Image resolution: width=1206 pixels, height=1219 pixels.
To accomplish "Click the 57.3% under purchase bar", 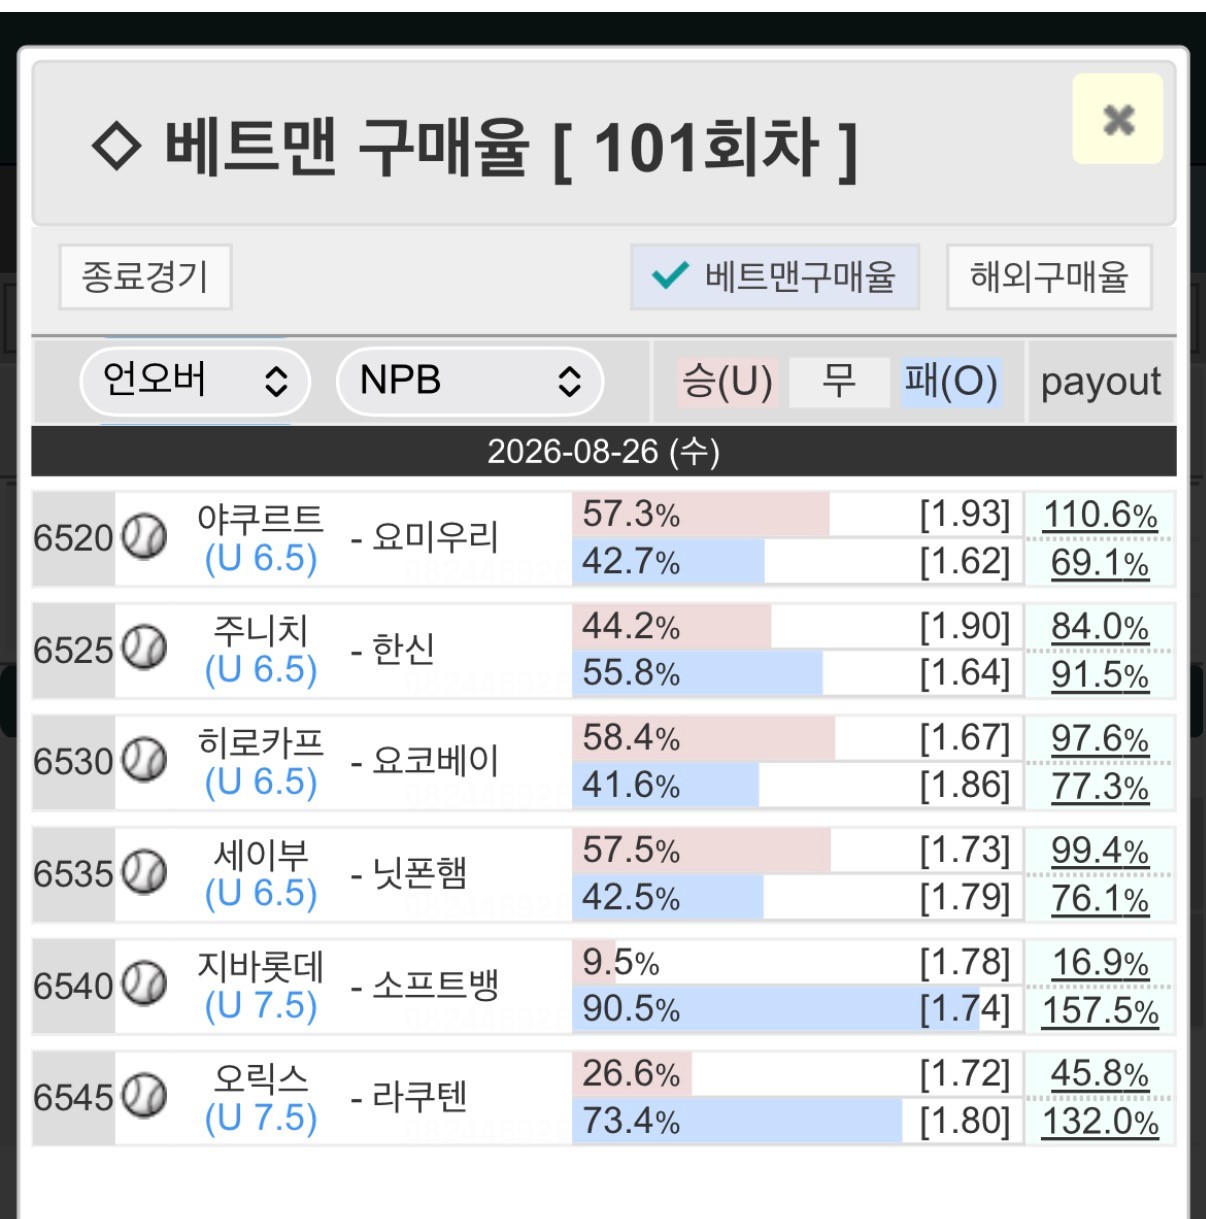I will 701,515.
